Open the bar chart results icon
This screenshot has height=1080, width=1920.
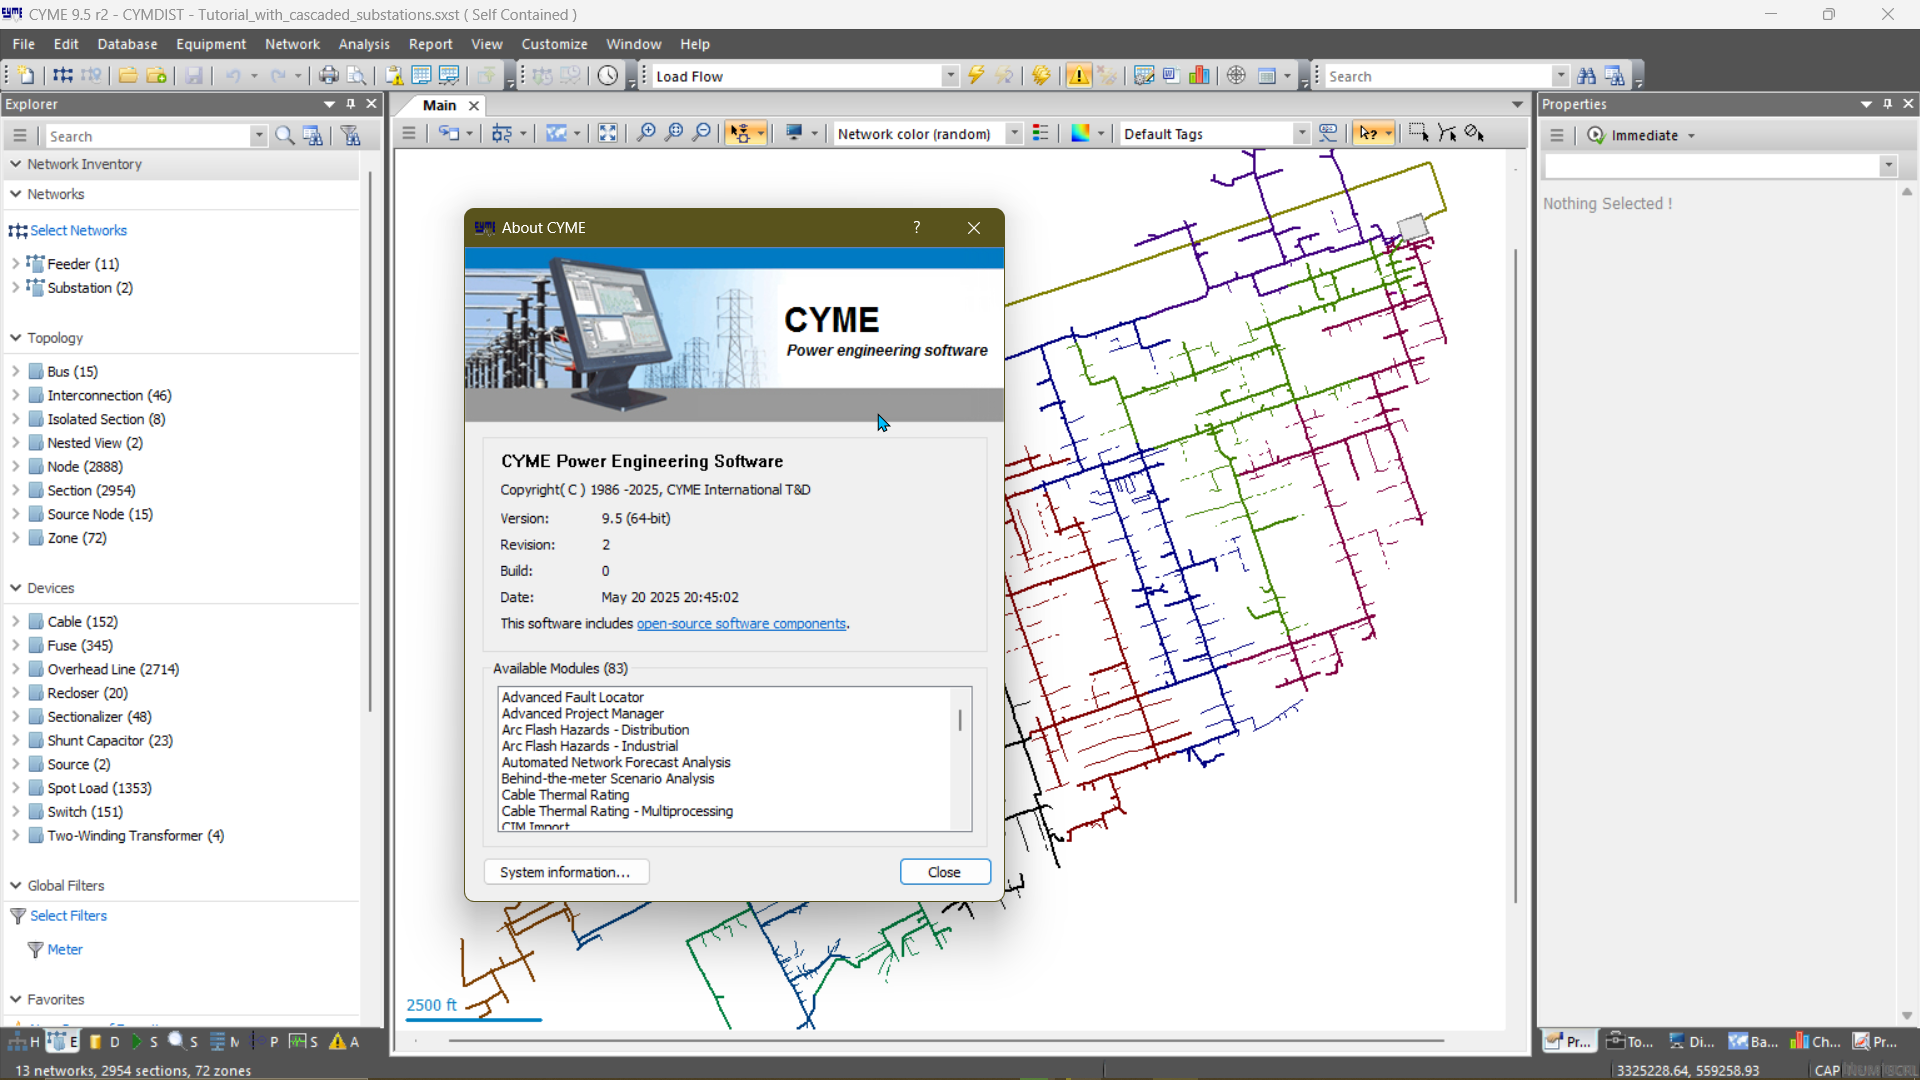pyautogui.click(x=1199, y=76)
